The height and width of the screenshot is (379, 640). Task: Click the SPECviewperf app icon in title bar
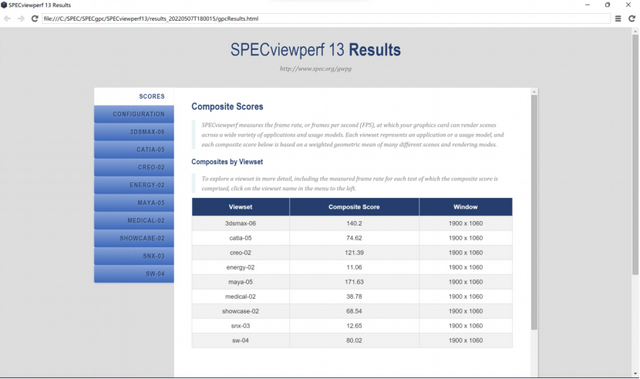(x=4, y=5)
